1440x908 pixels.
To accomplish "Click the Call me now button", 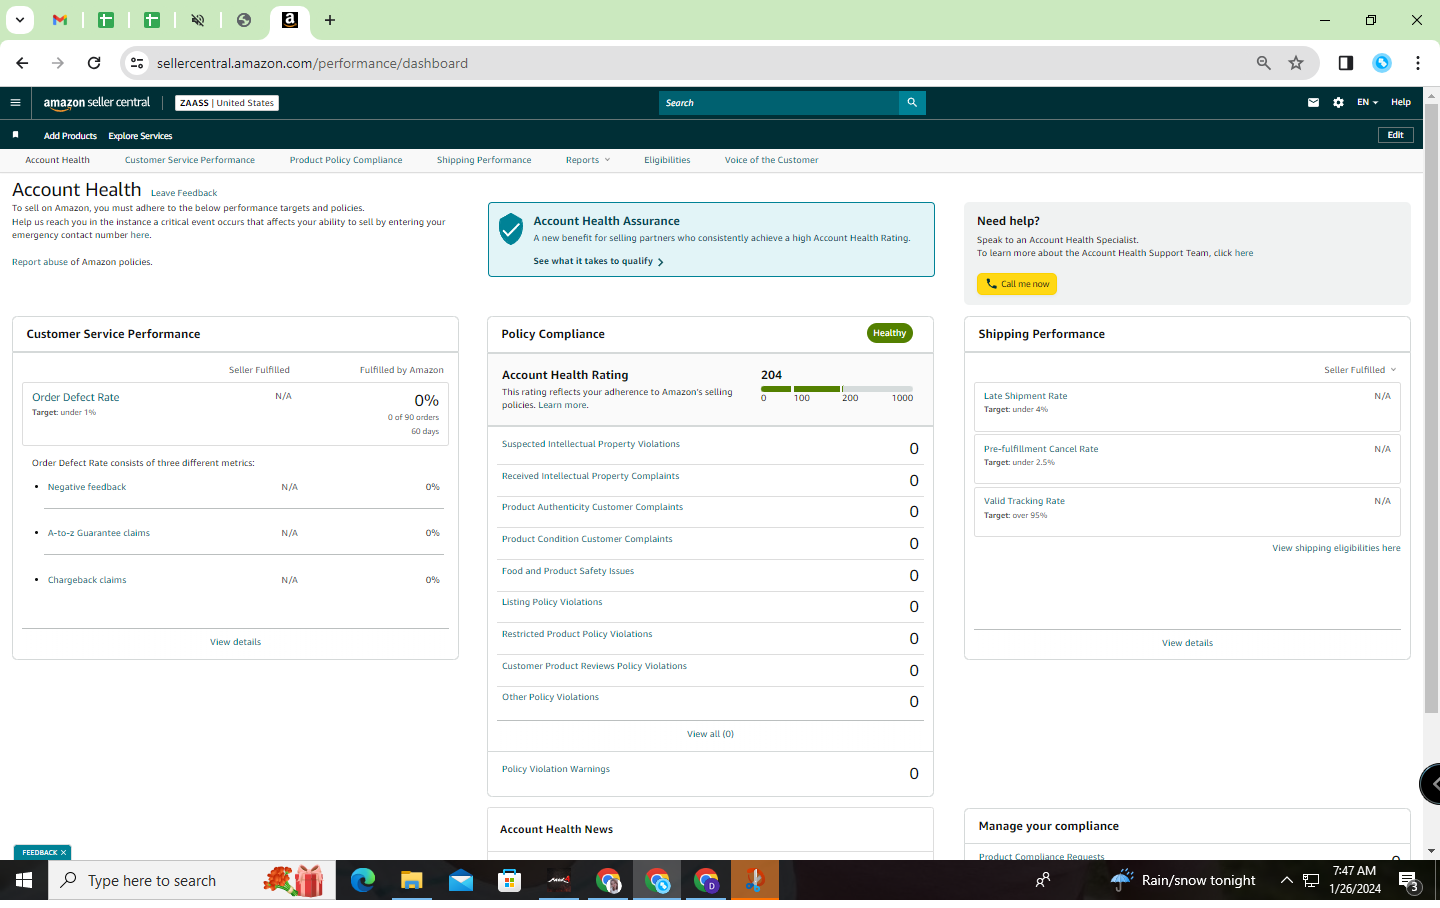I will click(x=1017, y=284).
